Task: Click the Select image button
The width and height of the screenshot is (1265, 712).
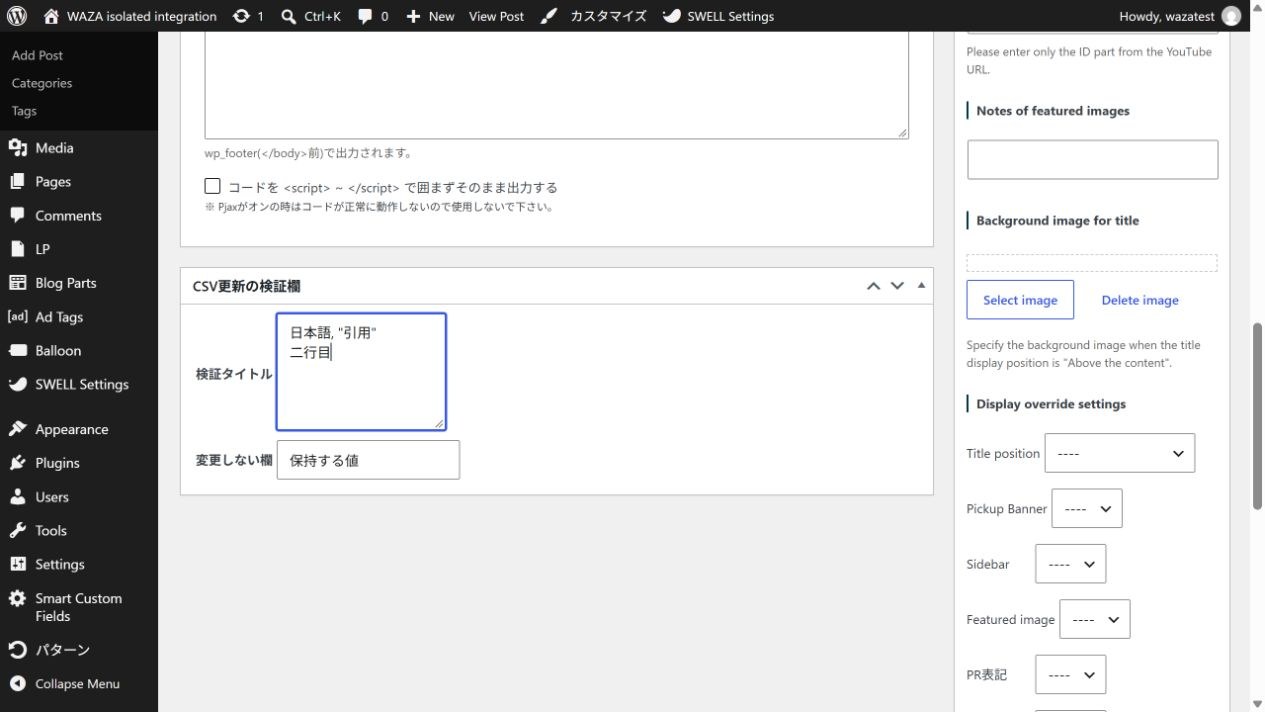Action: [x=1020, y=300]
